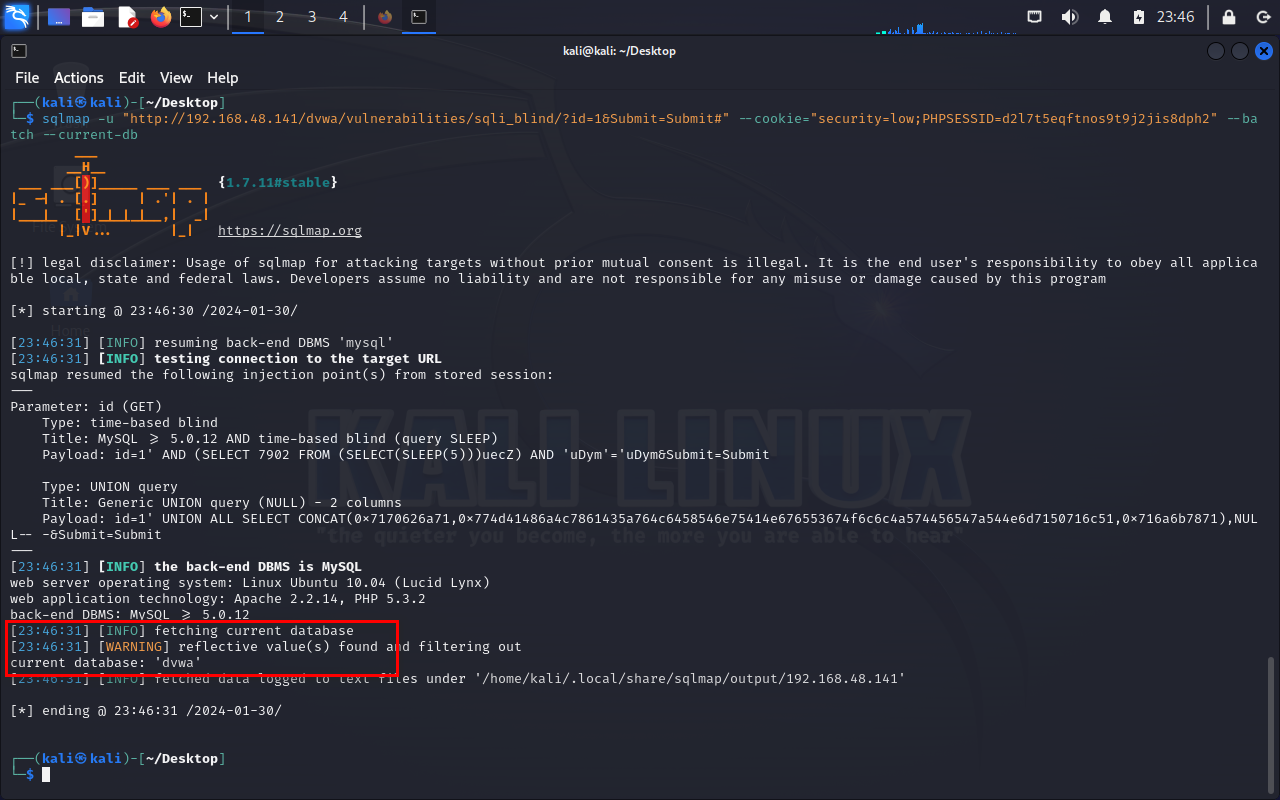
Task: Click 'Type: time-based blind' line
Action: pos(130,423)
